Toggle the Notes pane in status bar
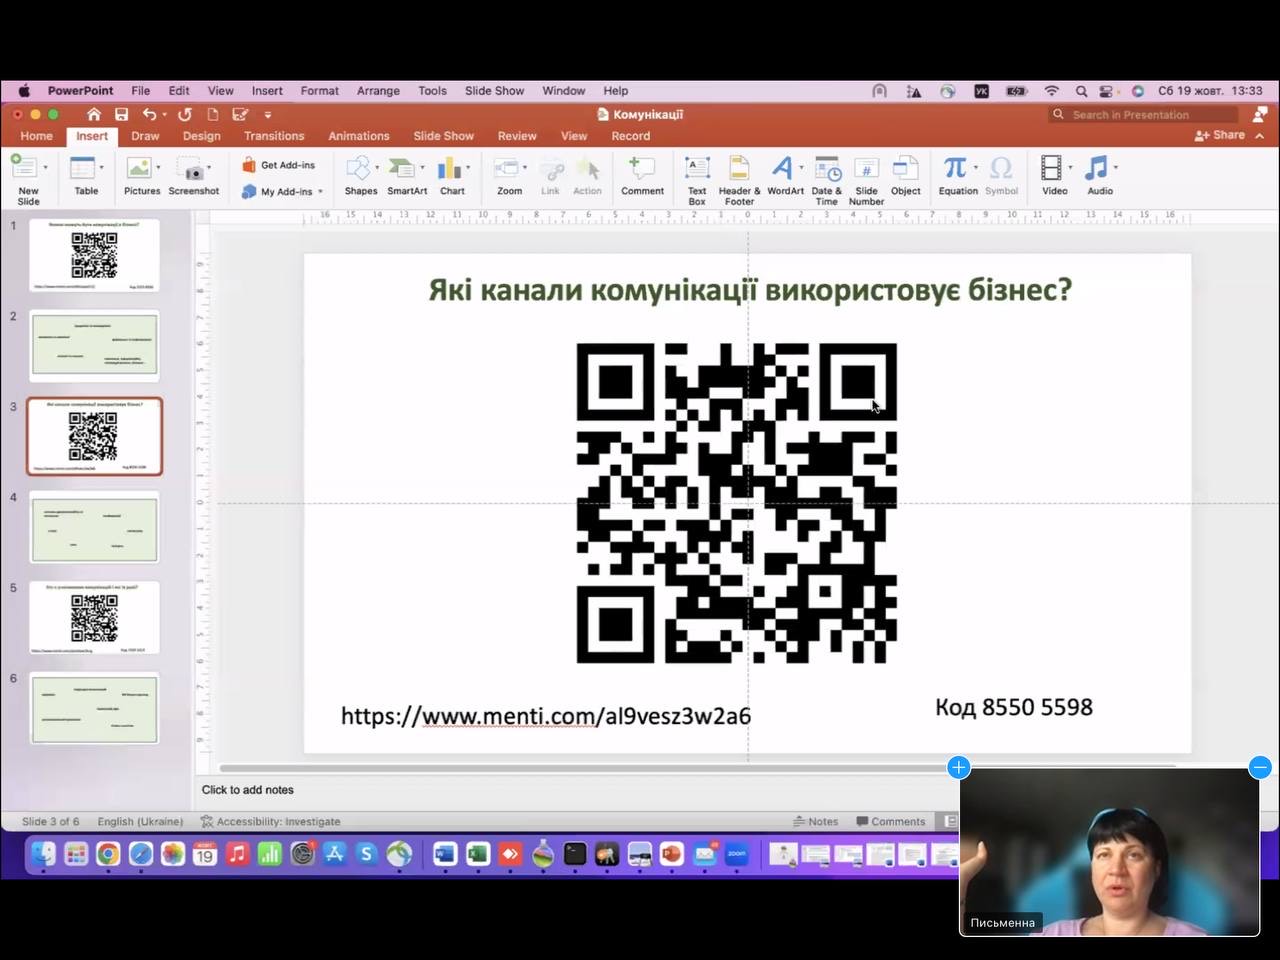The image size is (1280, 960). (816, 821)
